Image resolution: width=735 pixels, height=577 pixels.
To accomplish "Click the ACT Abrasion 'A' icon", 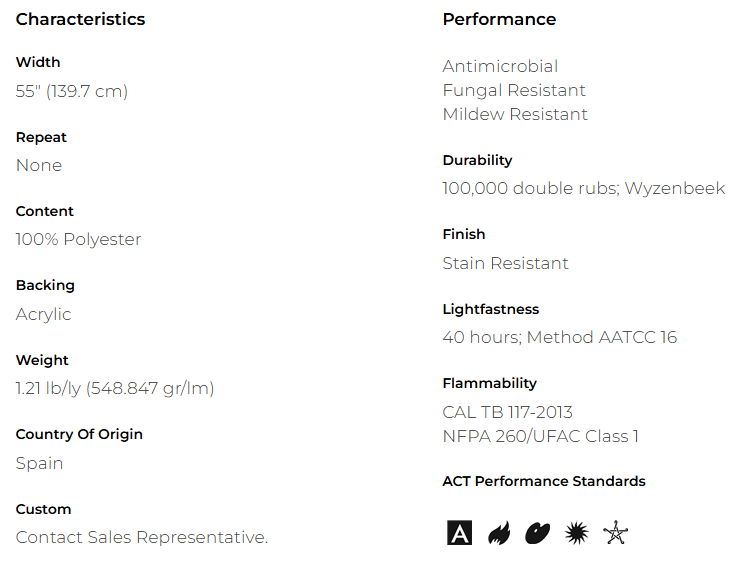I will point(459,533).
